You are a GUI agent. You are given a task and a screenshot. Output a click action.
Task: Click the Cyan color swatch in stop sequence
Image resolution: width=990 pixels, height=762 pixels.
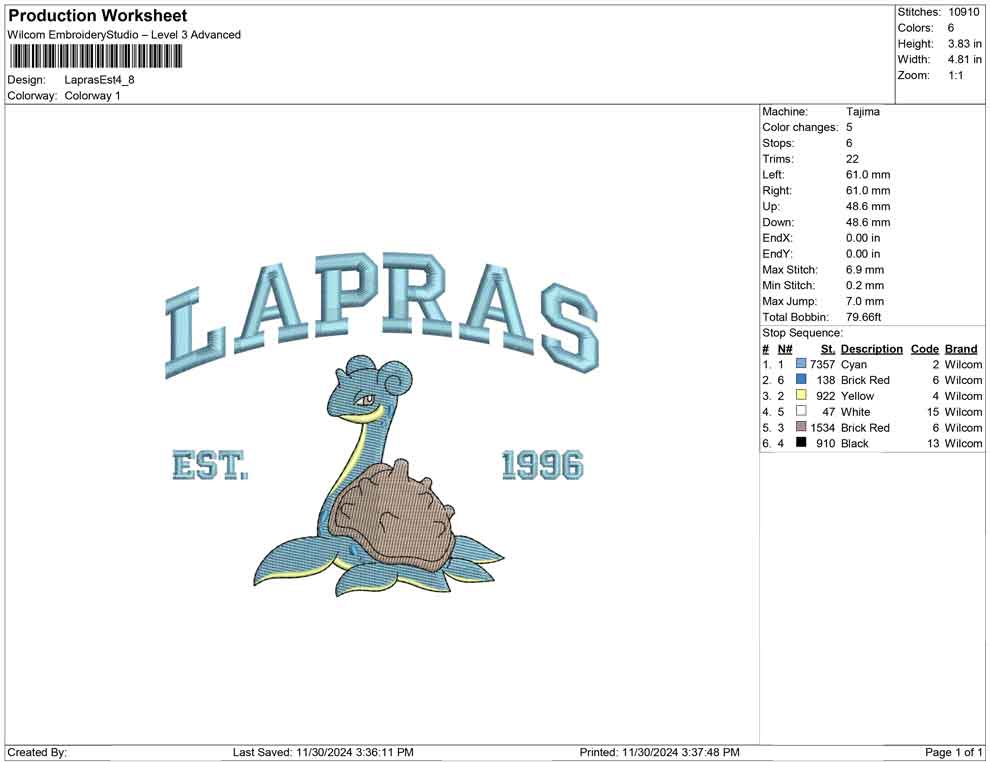pyautogui.click(x=801, y=364)
